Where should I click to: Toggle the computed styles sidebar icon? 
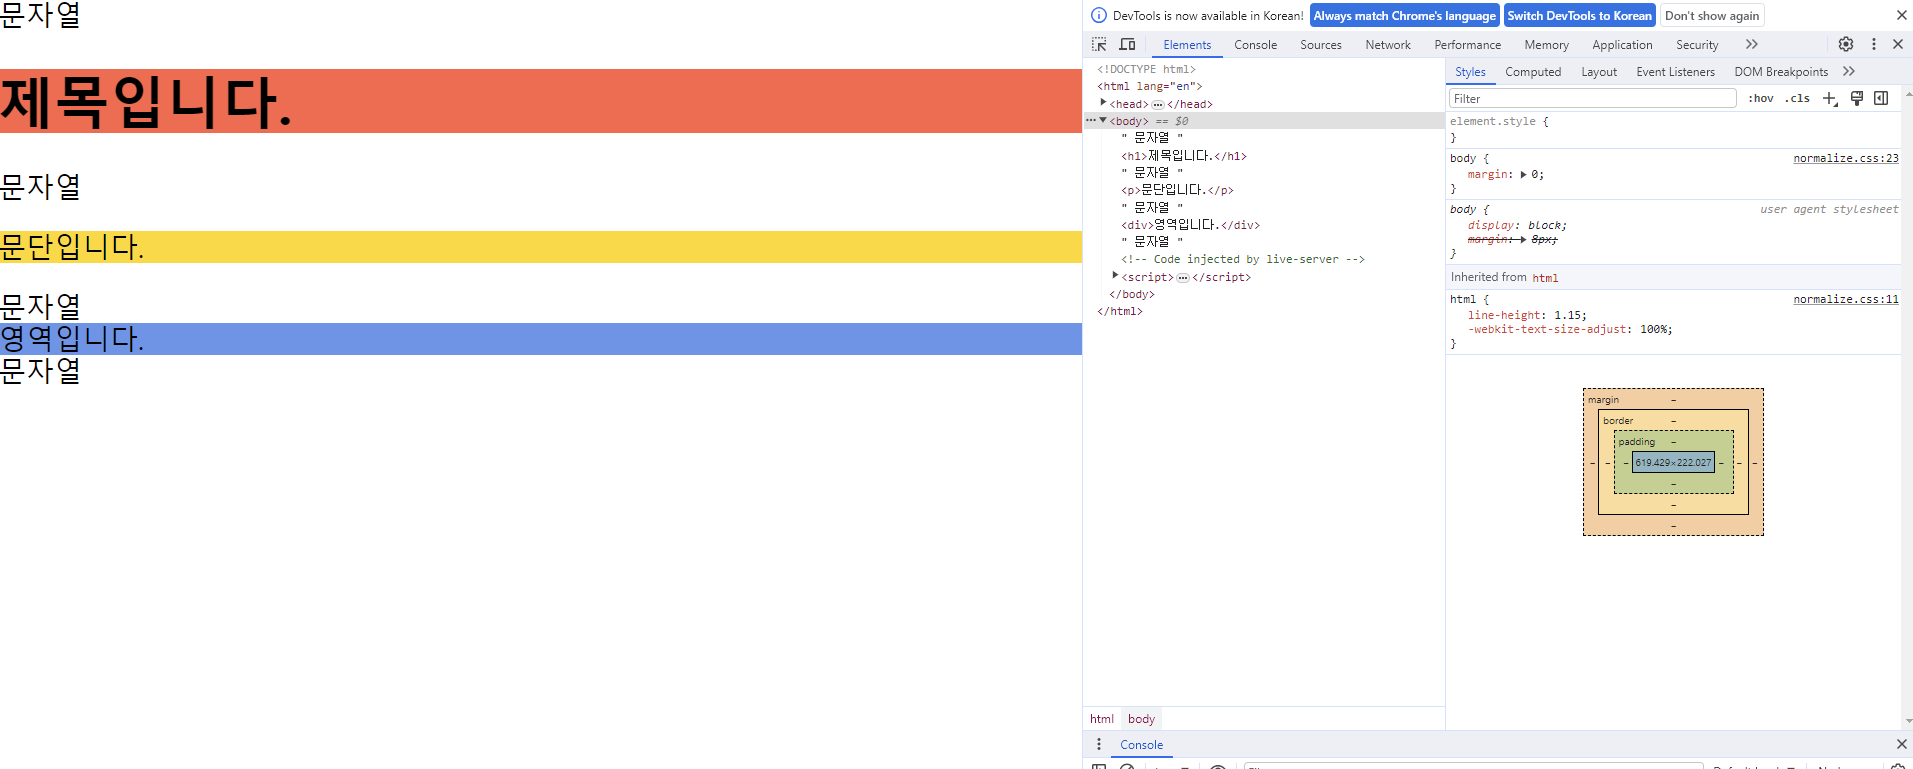click(x=1881, y=98)
